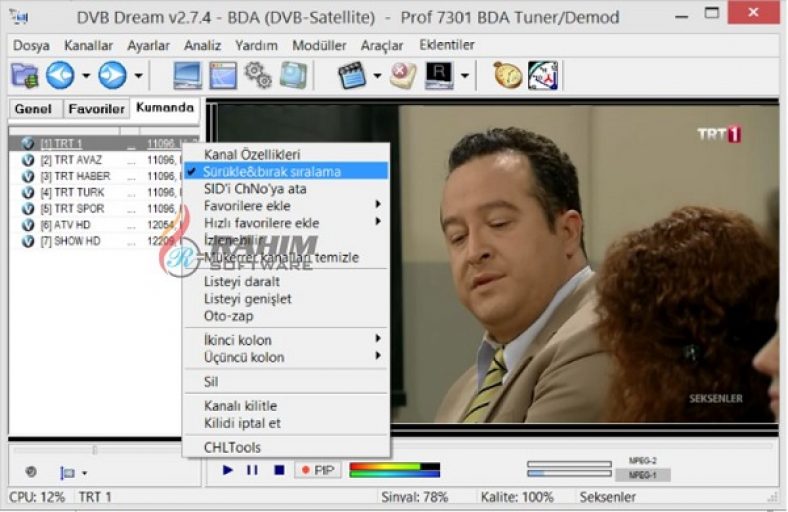Choose SID'i ChNo'ya ata
This screenshot has width=788, height=512.
(x=286, y=189)
